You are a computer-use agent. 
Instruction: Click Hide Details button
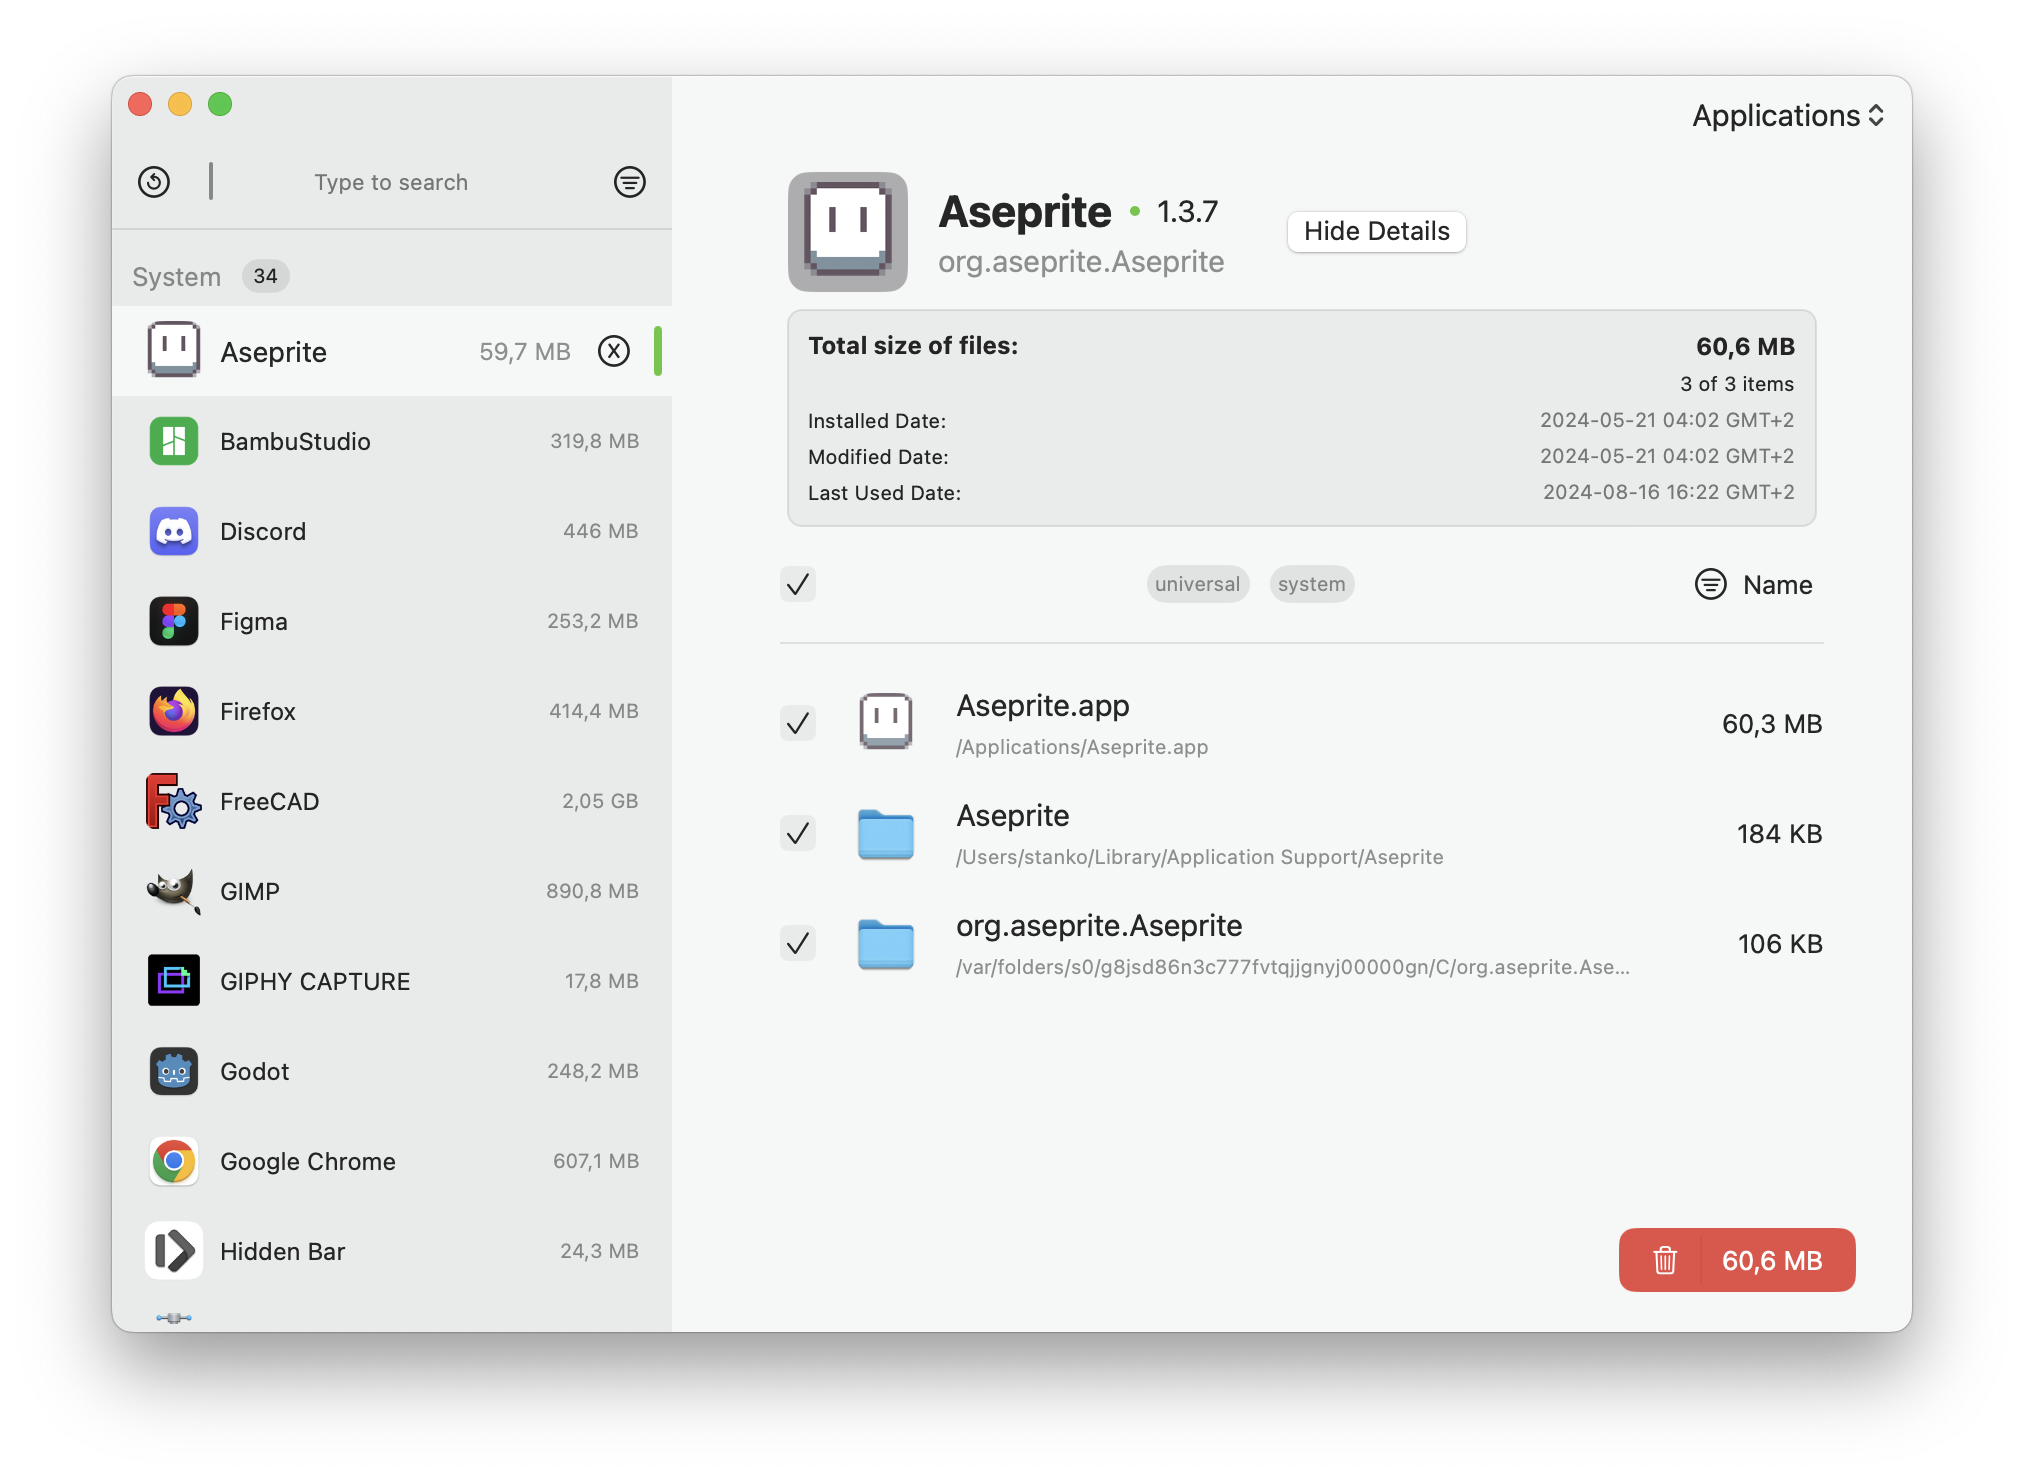[x=1376, y=231]
